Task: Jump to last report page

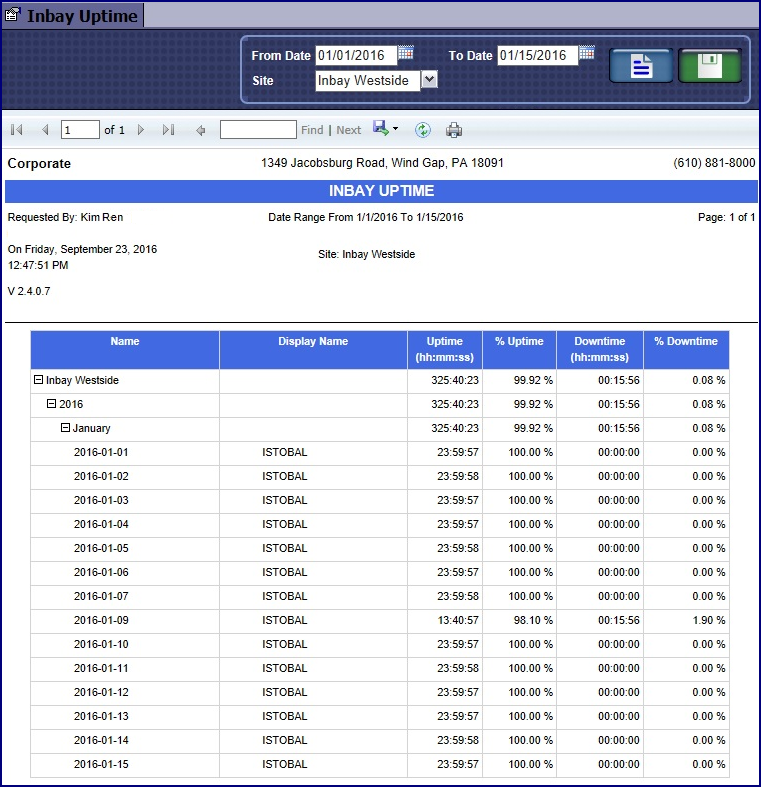Action: coord(168,130)
